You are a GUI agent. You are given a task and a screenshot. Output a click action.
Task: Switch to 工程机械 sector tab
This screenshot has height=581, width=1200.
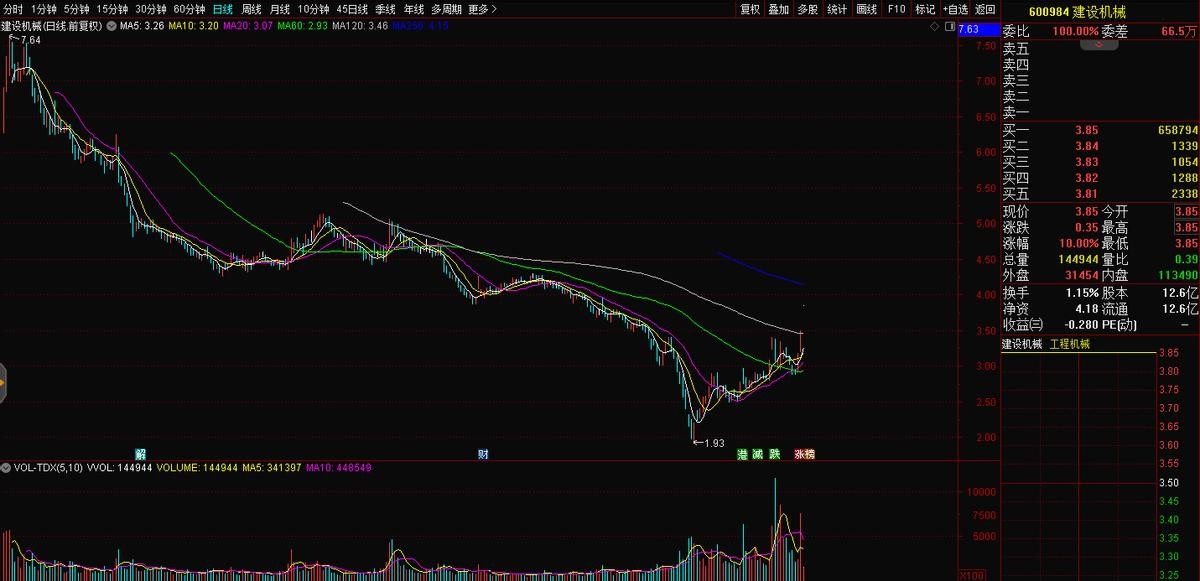click(x=1070, y=344)
